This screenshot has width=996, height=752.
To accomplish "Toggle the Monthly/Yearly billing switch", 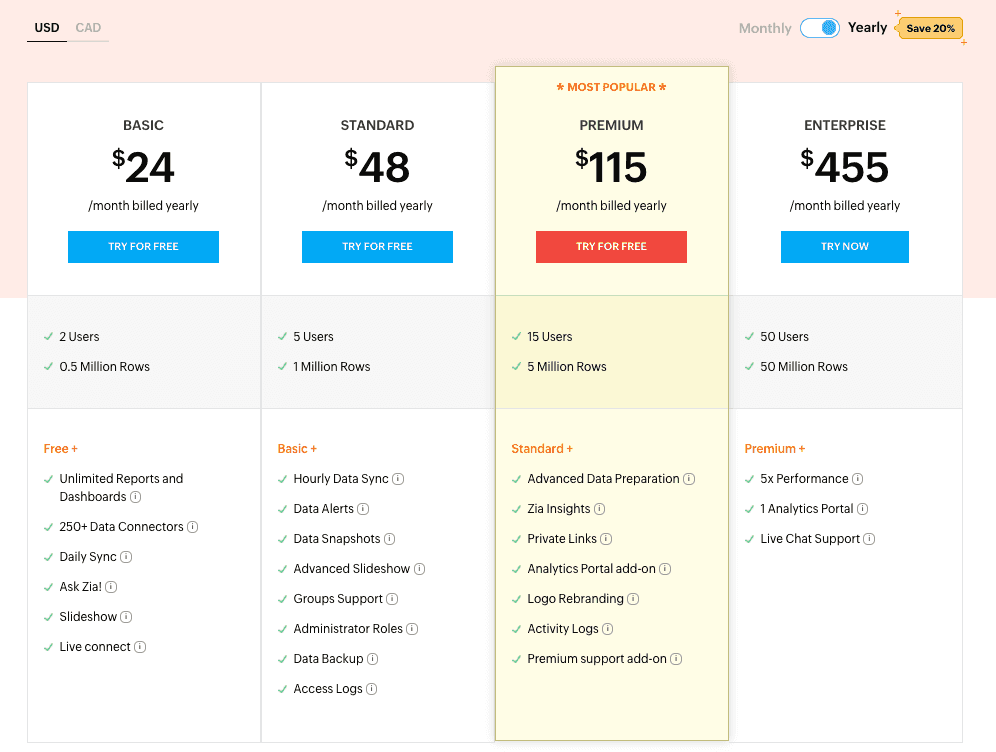I will (x=819, y=28).
